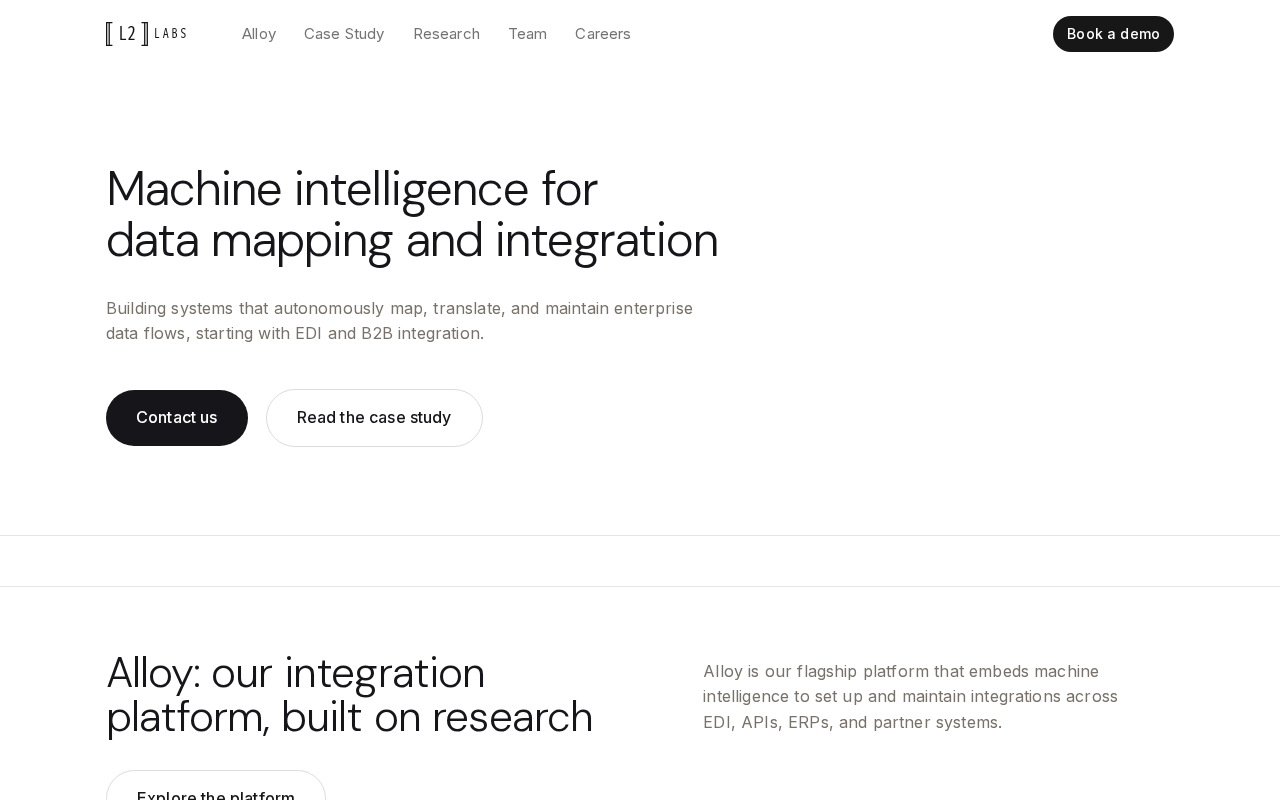Click the 'Alloy: our integration' heading line
1280x800 pixels.
point(296,673)
